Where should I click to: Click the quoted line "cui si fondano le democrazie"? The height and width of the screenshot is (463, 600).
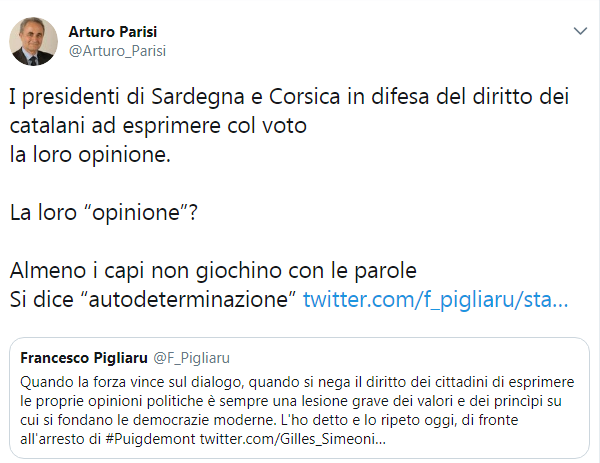point(269,420)
